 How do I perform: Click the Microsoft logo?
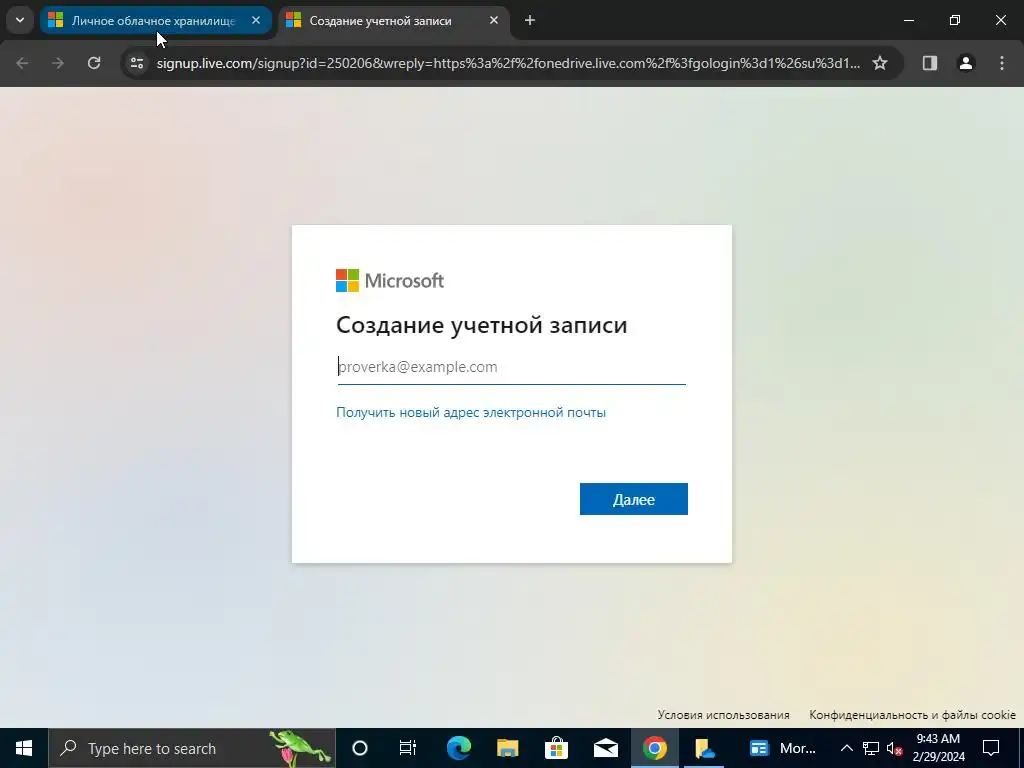[390, 281]
